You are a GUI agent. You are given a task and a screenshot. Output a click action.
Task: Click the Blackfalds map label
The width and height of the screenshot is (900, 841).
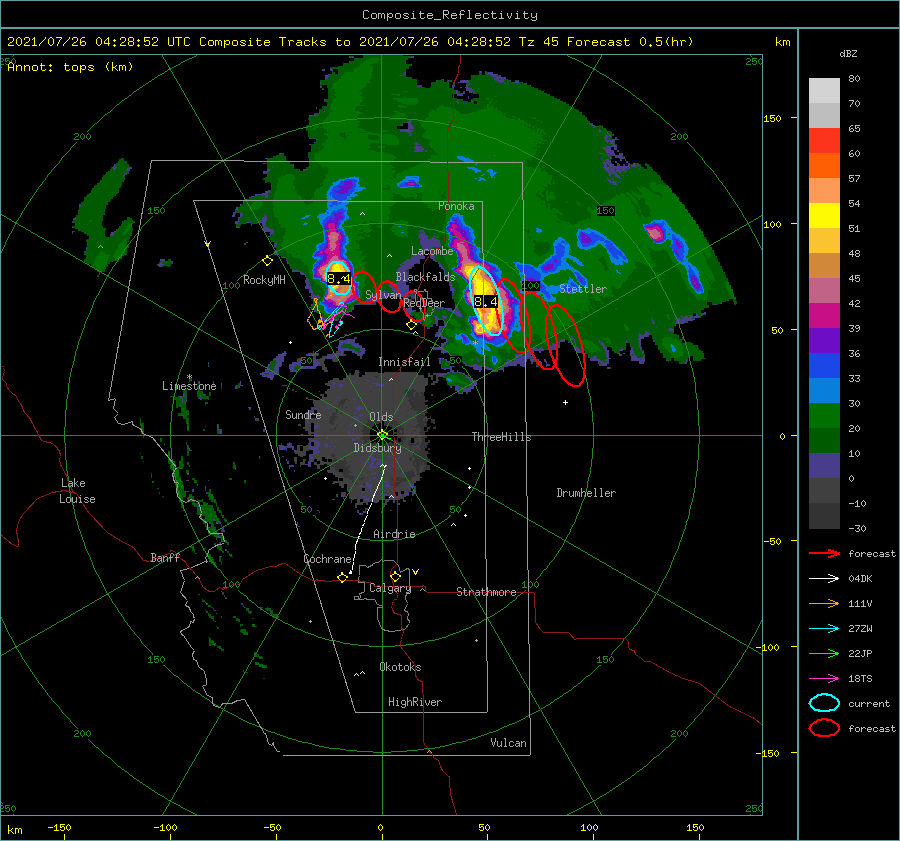(x=425, y=277)
